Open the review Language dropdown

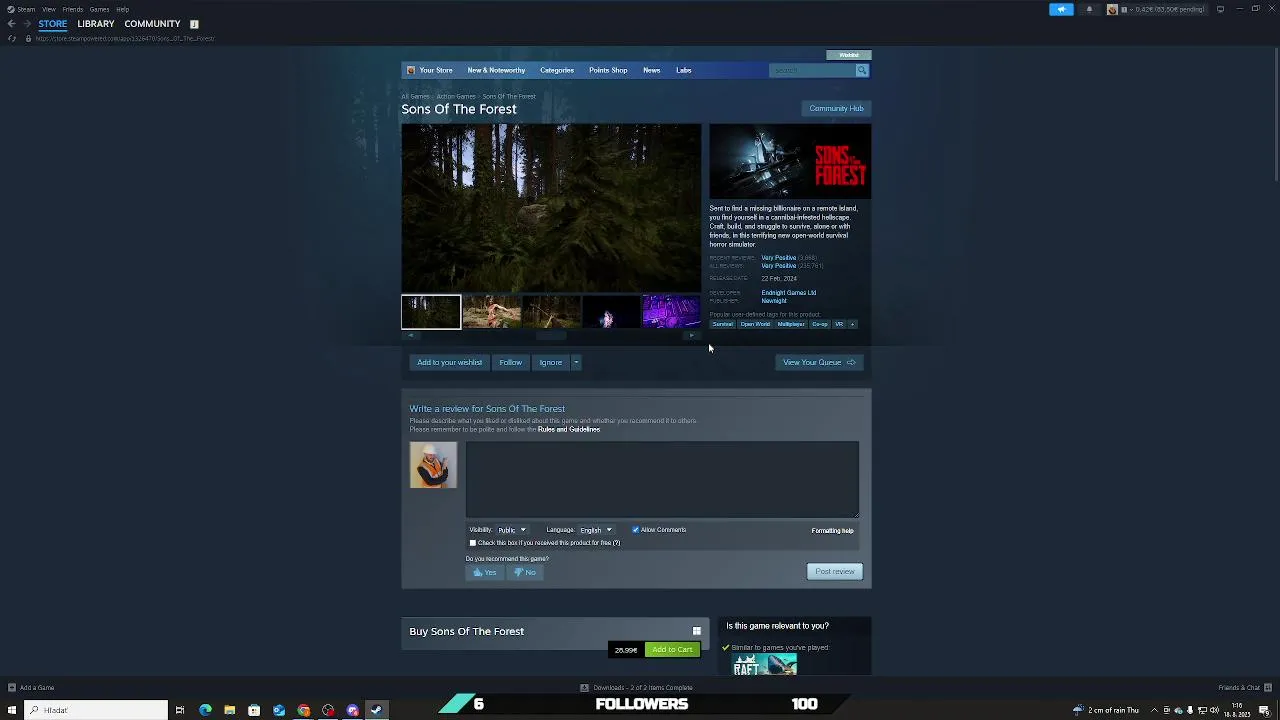point(596,530)
